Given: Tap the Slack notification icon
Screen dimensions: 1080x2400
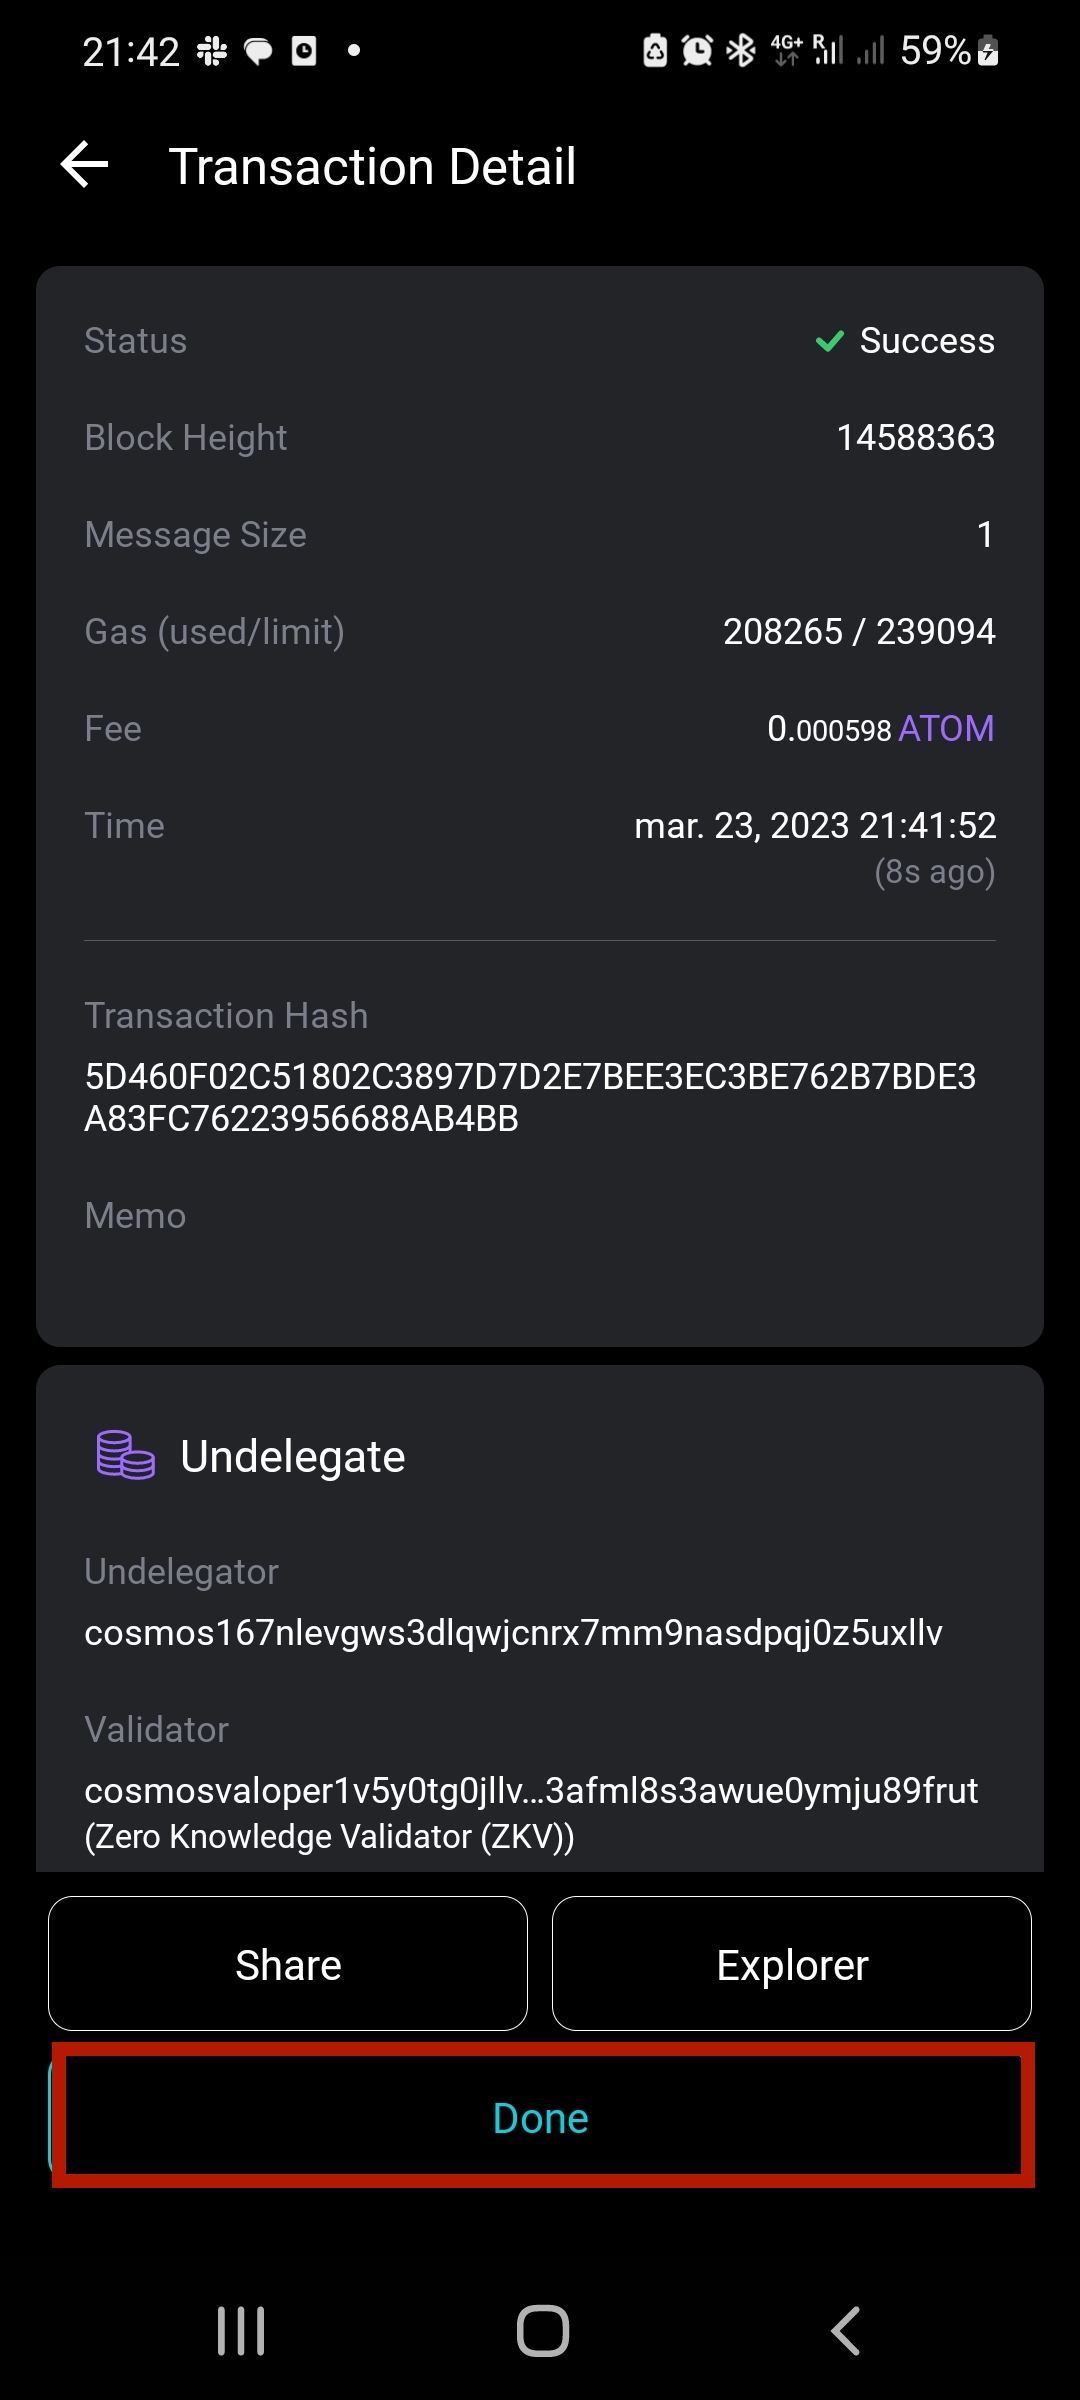Looking at the screenshot, I should pyautogui.click(x=211, y=51).
